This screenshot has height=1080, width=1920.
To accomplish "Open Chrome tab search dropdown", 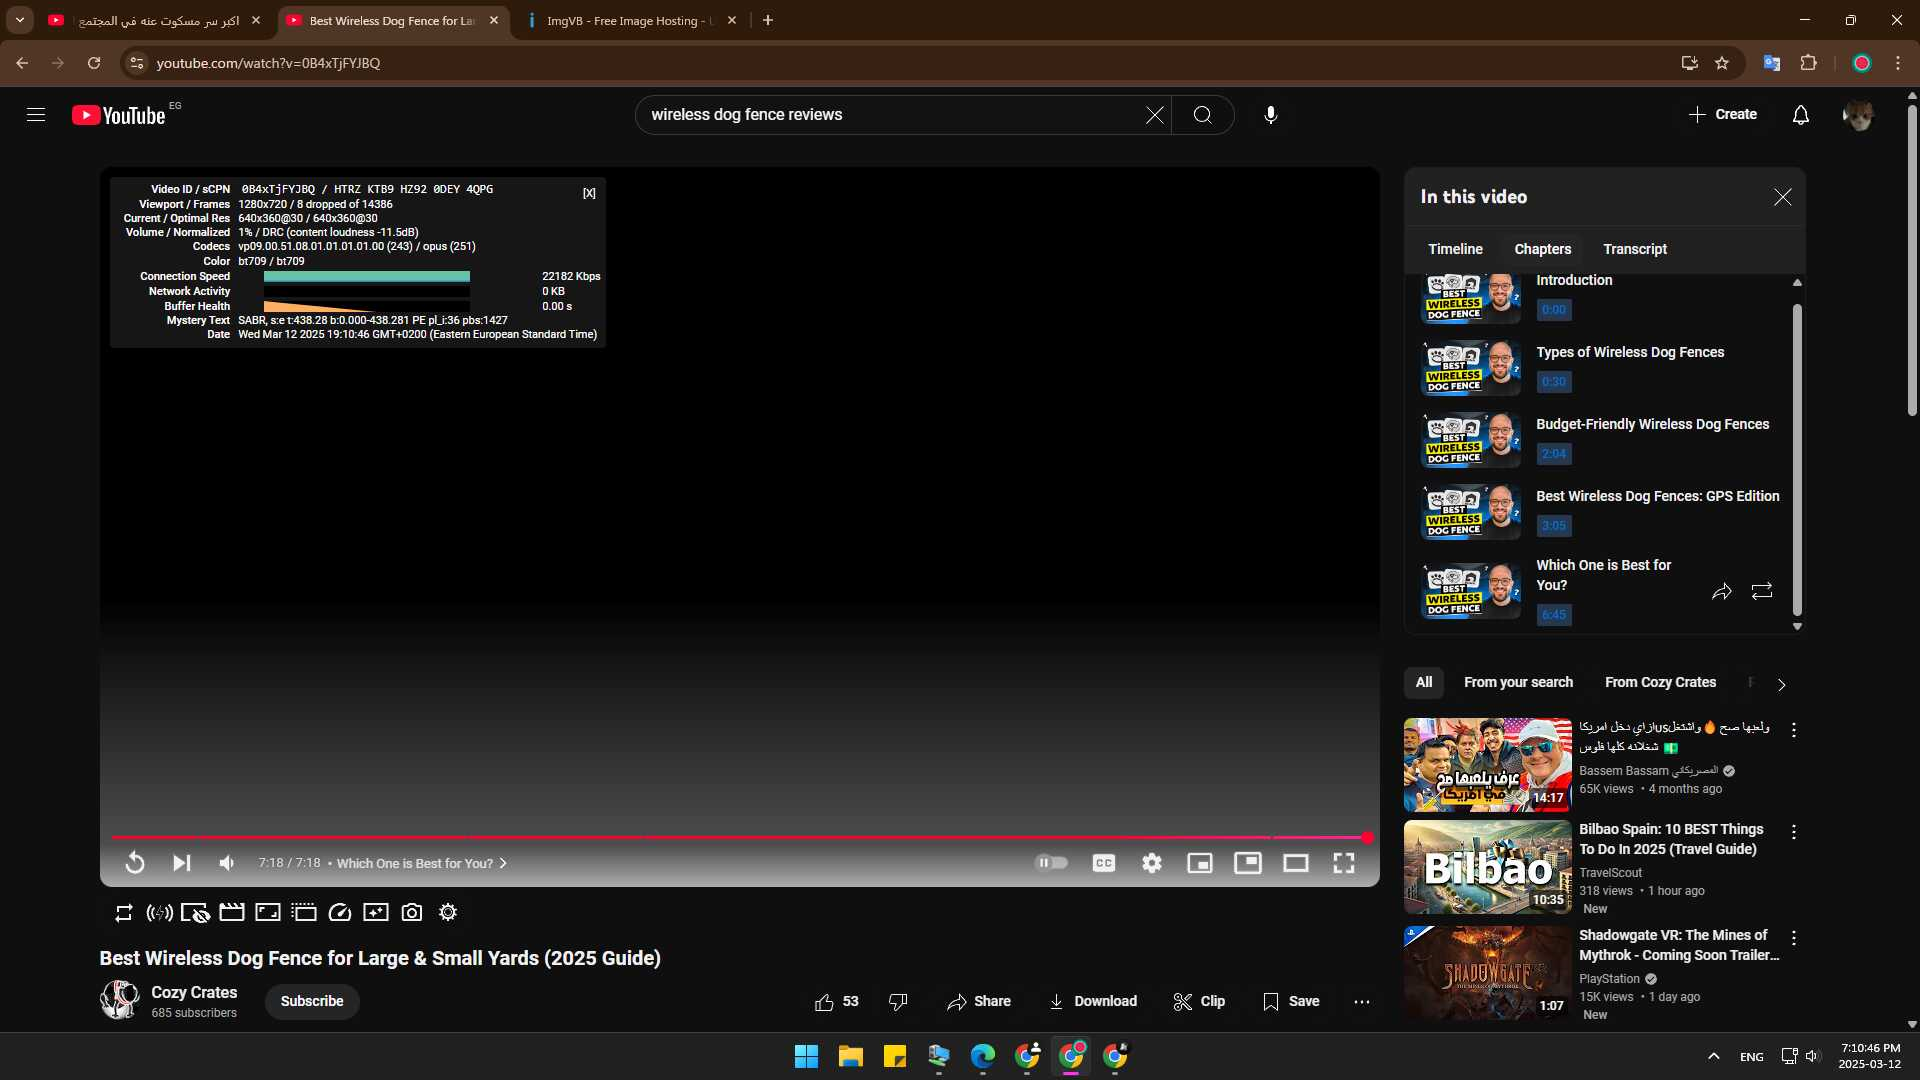I will (20, 20).
